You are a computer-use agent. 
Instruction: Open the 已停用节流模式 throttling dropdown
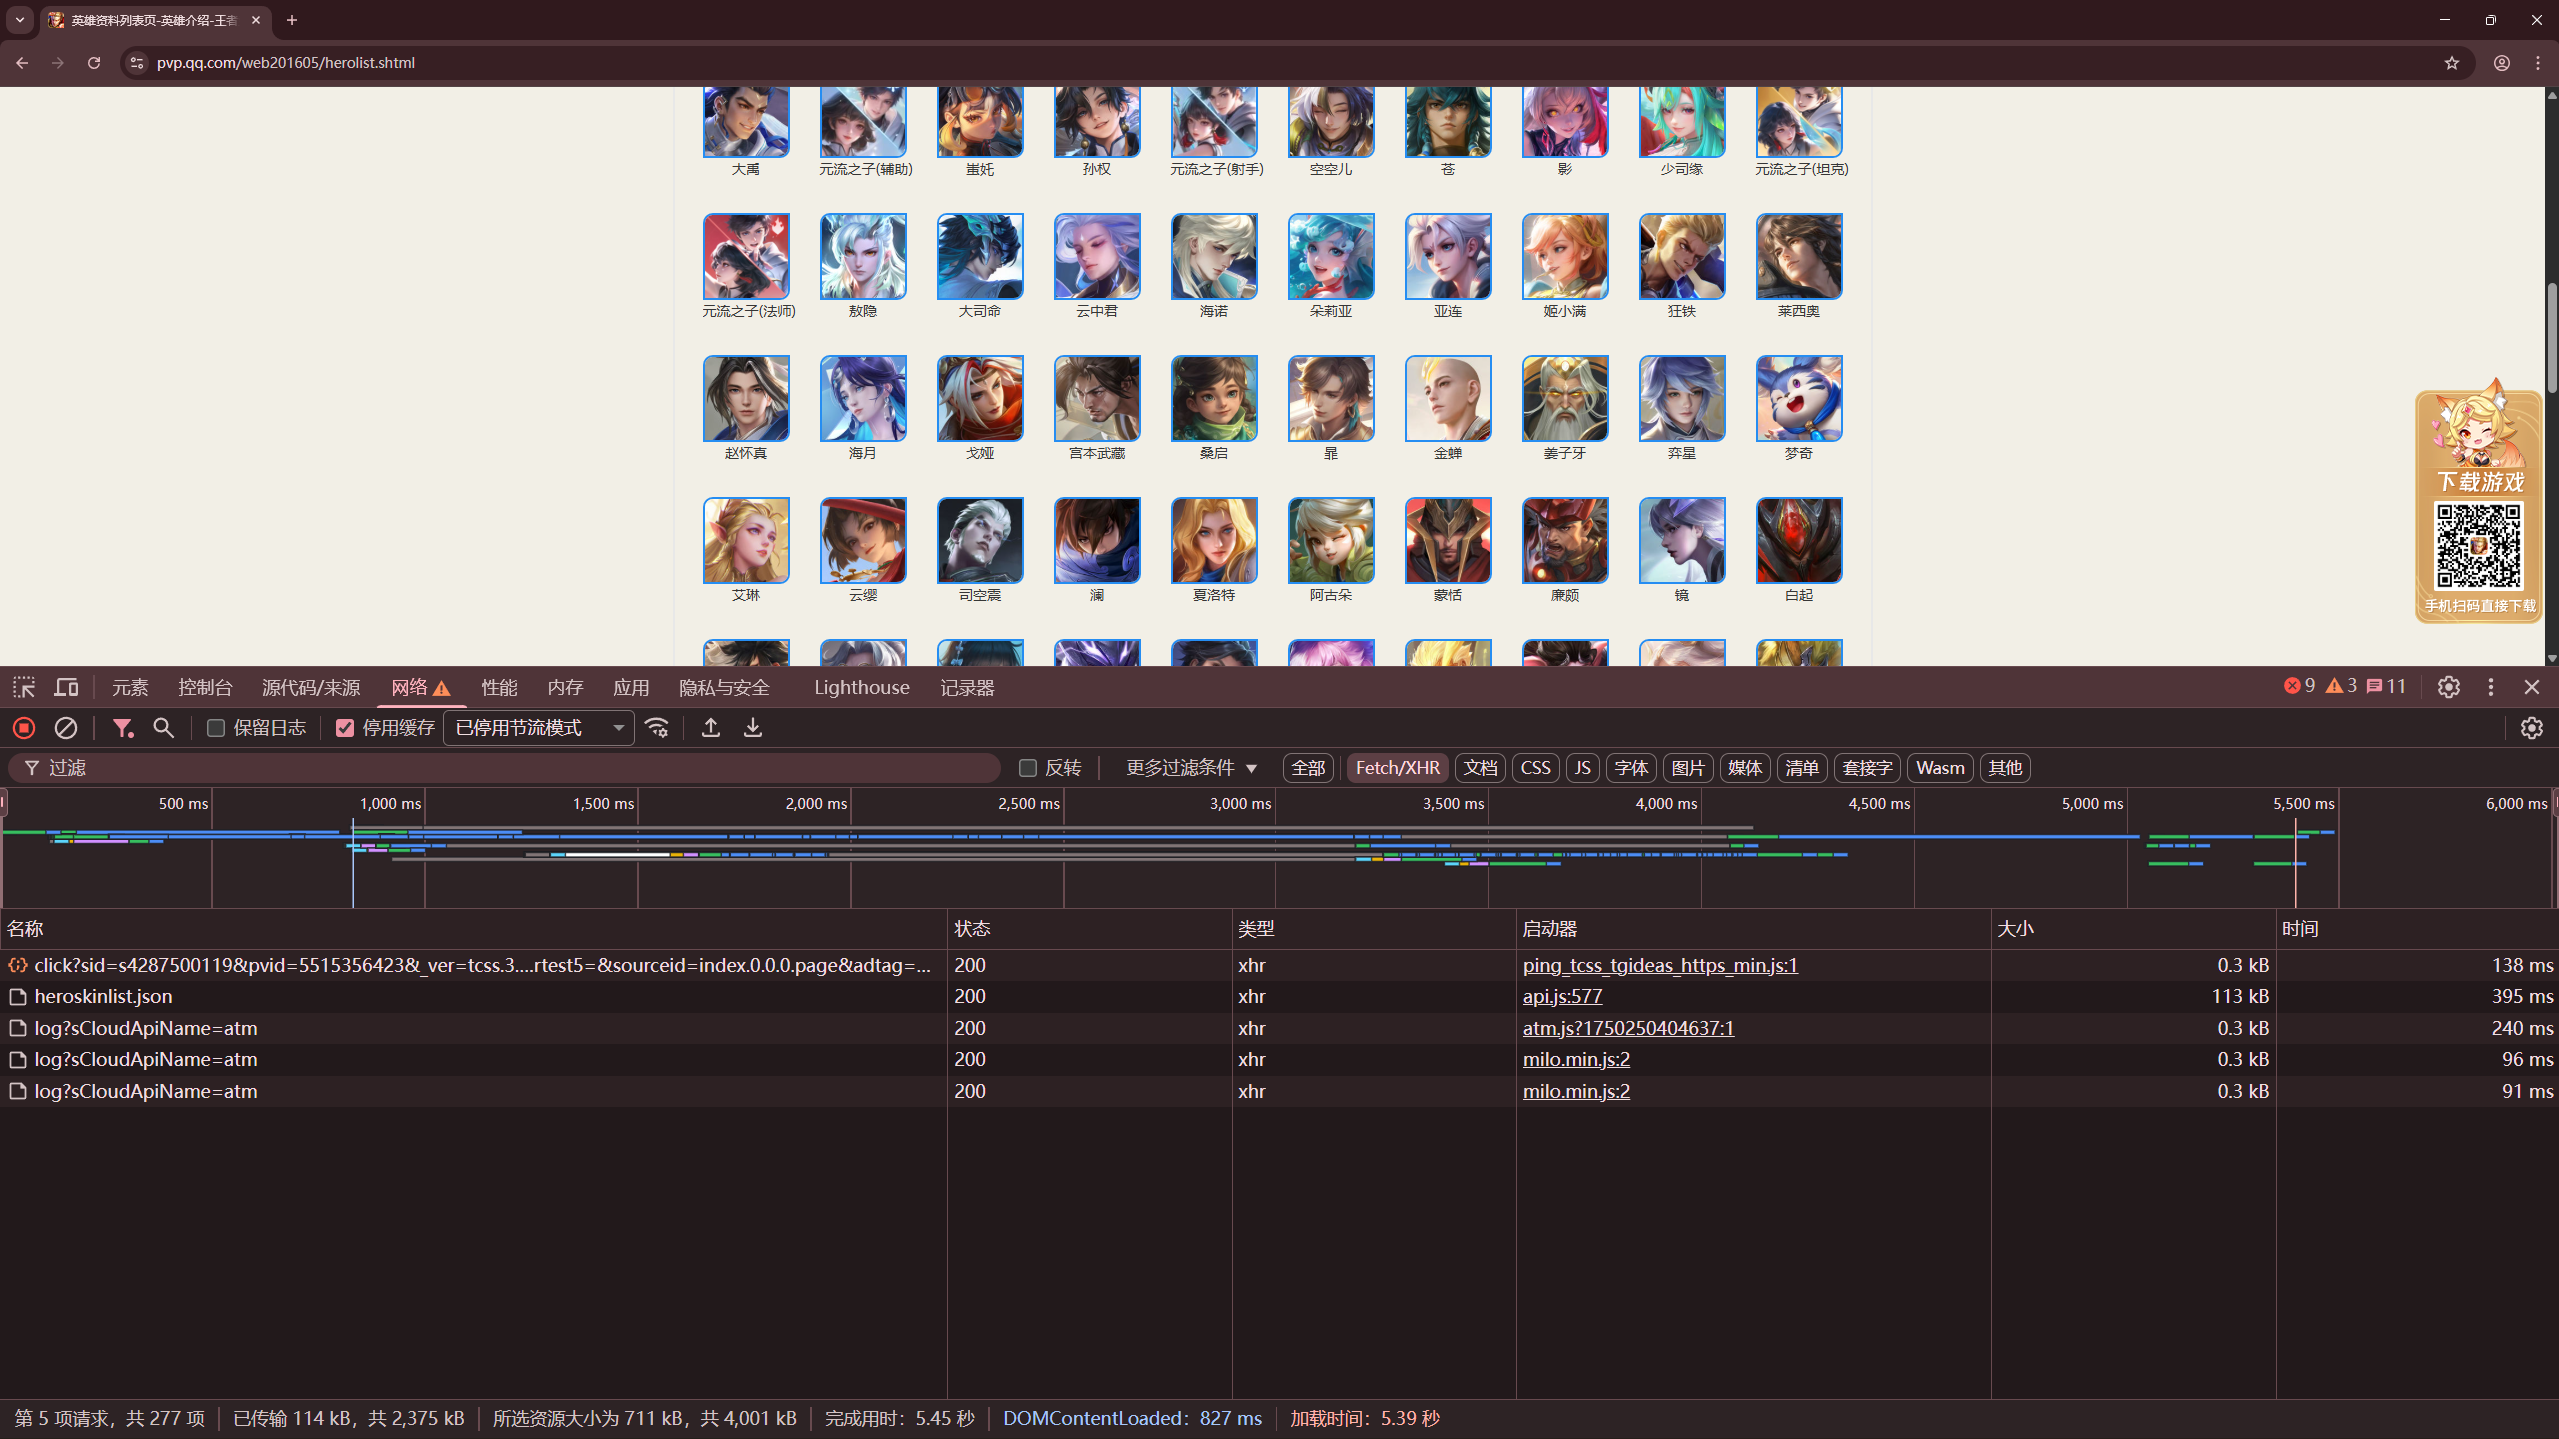coord(539,728)
